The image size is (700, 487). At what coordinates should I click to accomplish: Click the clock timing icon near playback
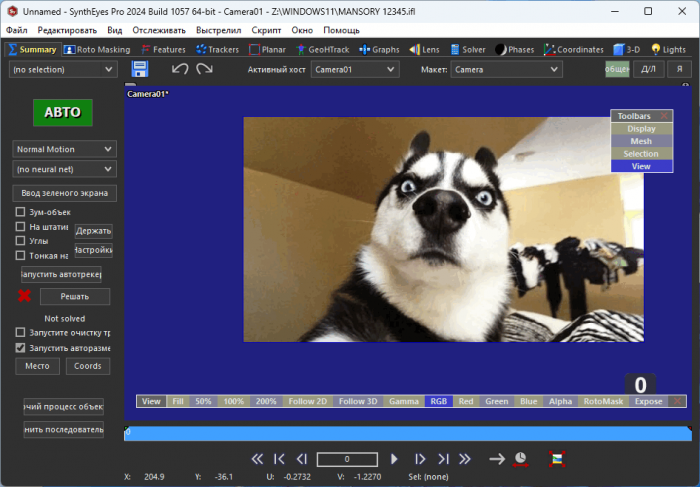click(521, 459)
